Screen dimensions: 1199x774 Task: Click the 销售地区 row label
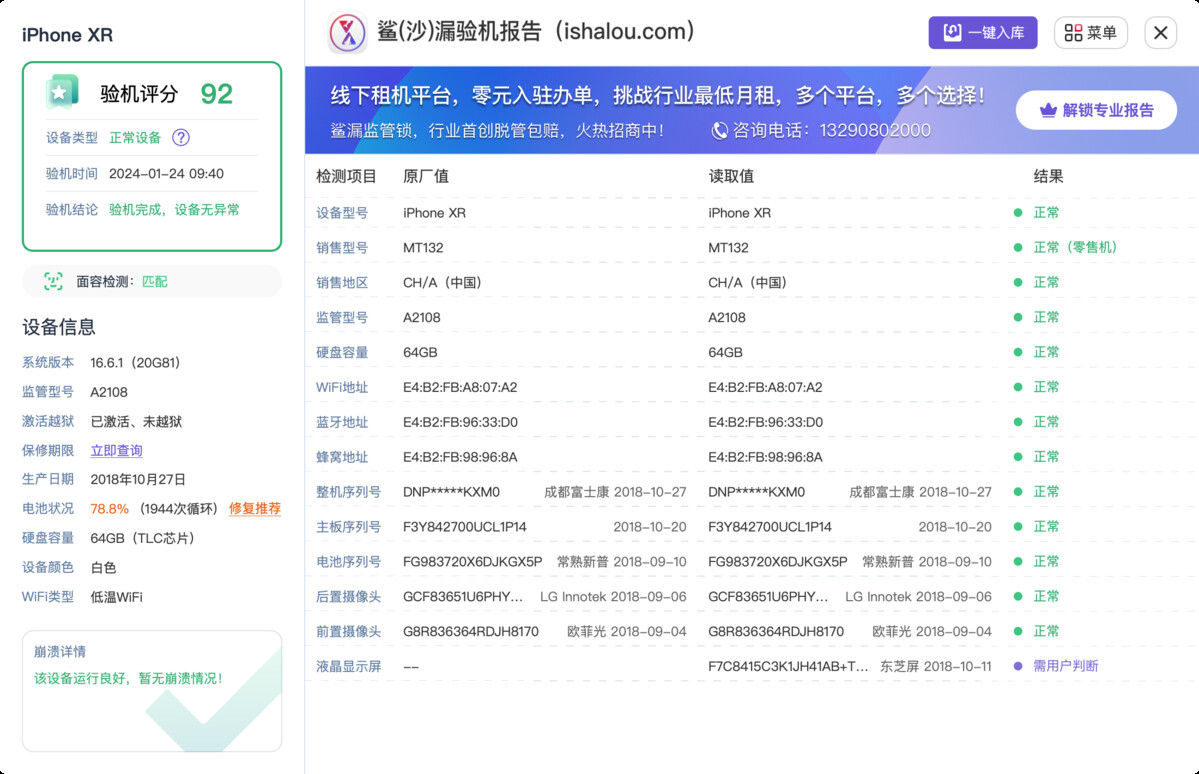tap(342, 282)
